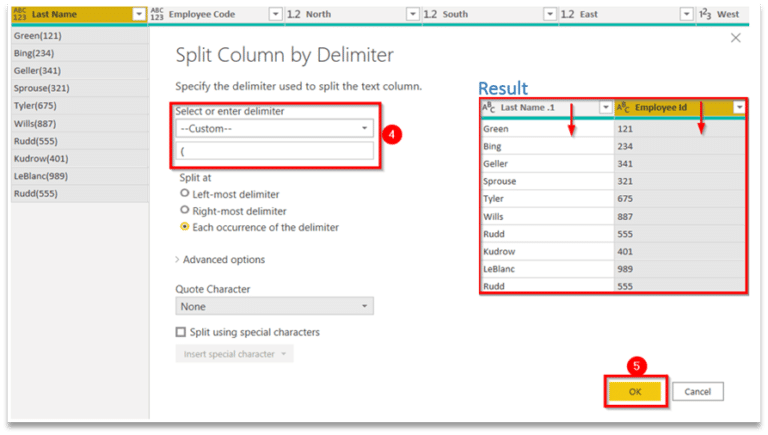Enable Split using special characters checkbox
The width and height of the screenshot is (768, 435).
181,332
